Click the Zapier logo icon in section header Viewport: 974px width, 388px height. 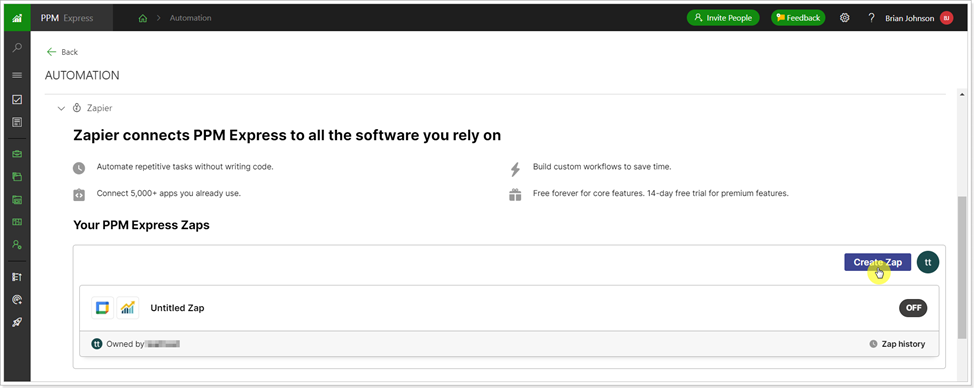[77, 108]
